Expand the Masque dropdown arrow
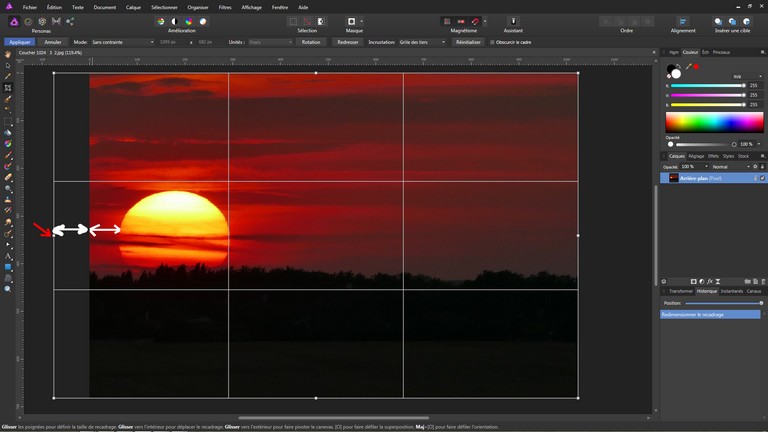Screen dimensions: 768x432 (361, 22)
